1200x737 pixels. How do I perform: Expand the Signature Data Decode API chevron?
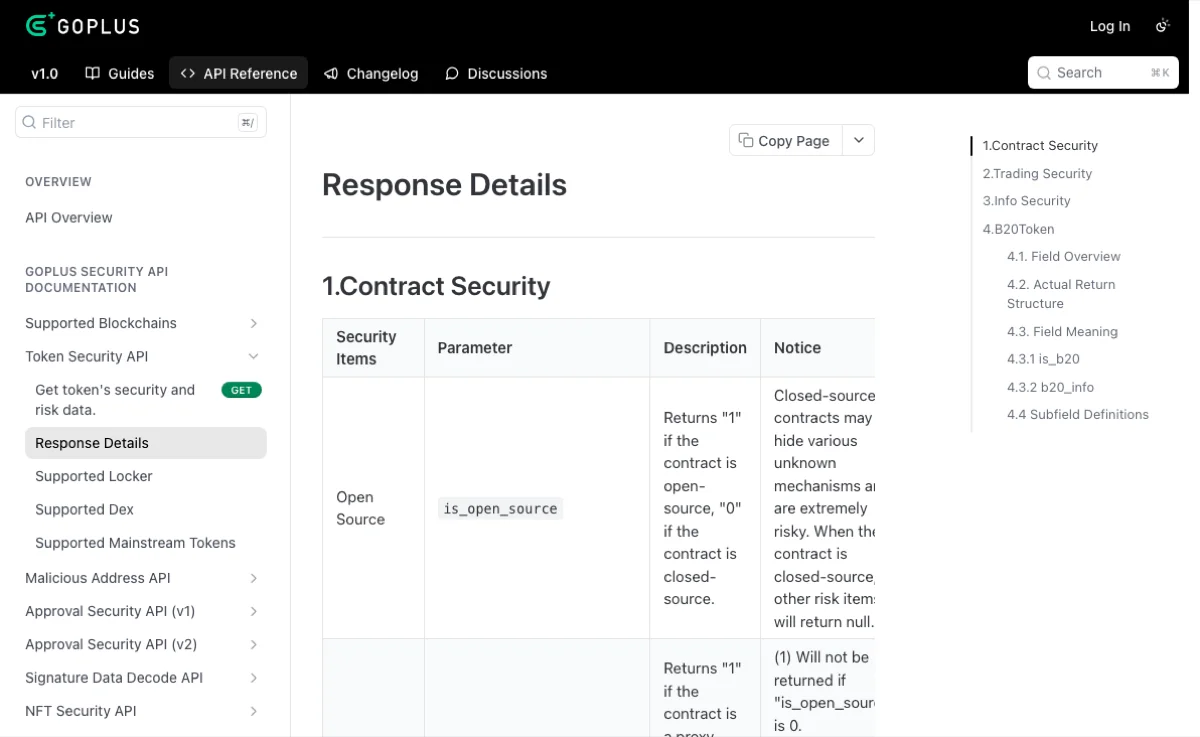coord(254,677)
